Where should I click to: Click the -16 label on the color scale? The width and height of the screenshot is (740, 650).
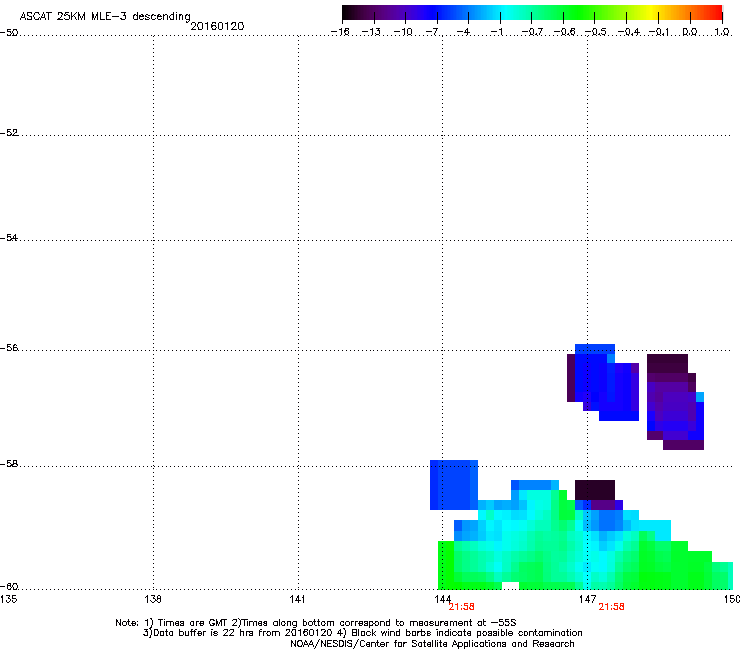(340, 32)
